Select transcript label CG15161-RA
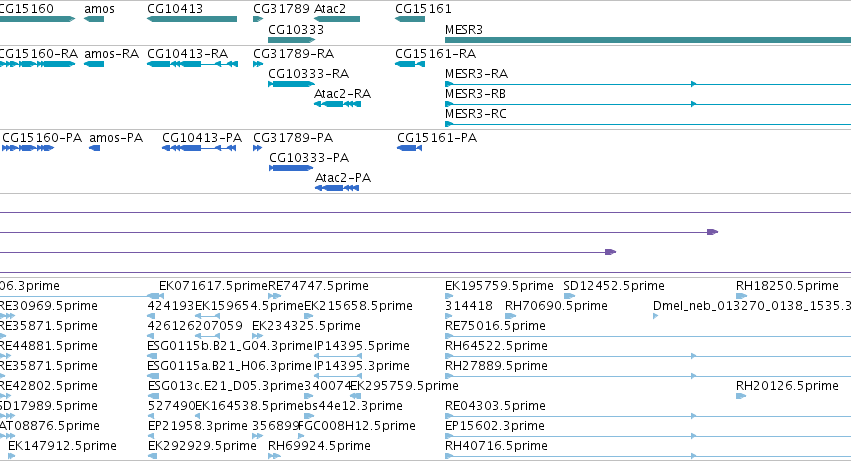This screenshot has width=851, height=461. (x=435, y=54)
